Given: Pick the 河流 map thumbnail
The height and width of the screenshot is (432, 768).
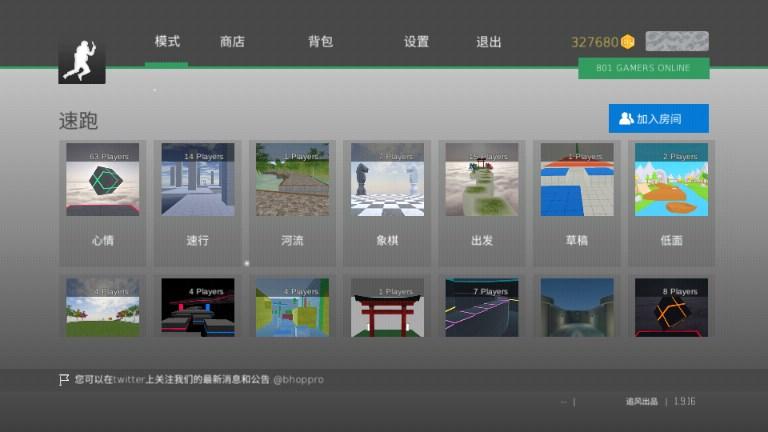Looking at the screenshot, I should [292, 180].
